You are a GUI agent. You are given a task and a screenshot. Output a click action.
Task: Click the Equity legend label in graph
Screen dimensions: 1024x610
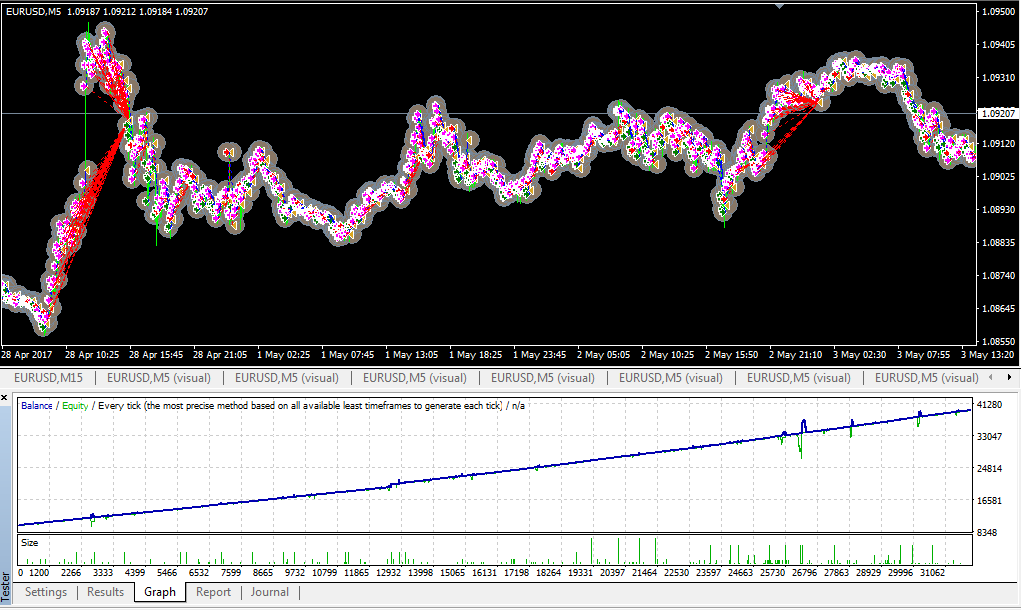click(x=76, y=405)
